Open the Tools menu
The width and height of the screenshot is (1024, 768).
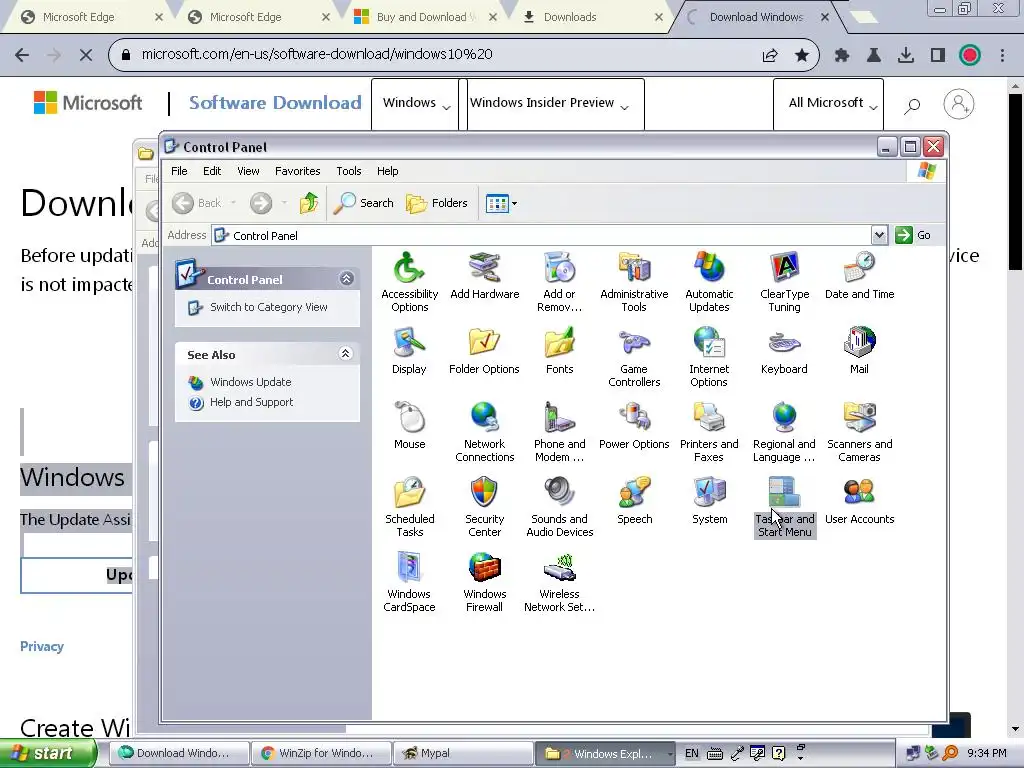pyautogui.click(x=349, y=171)
